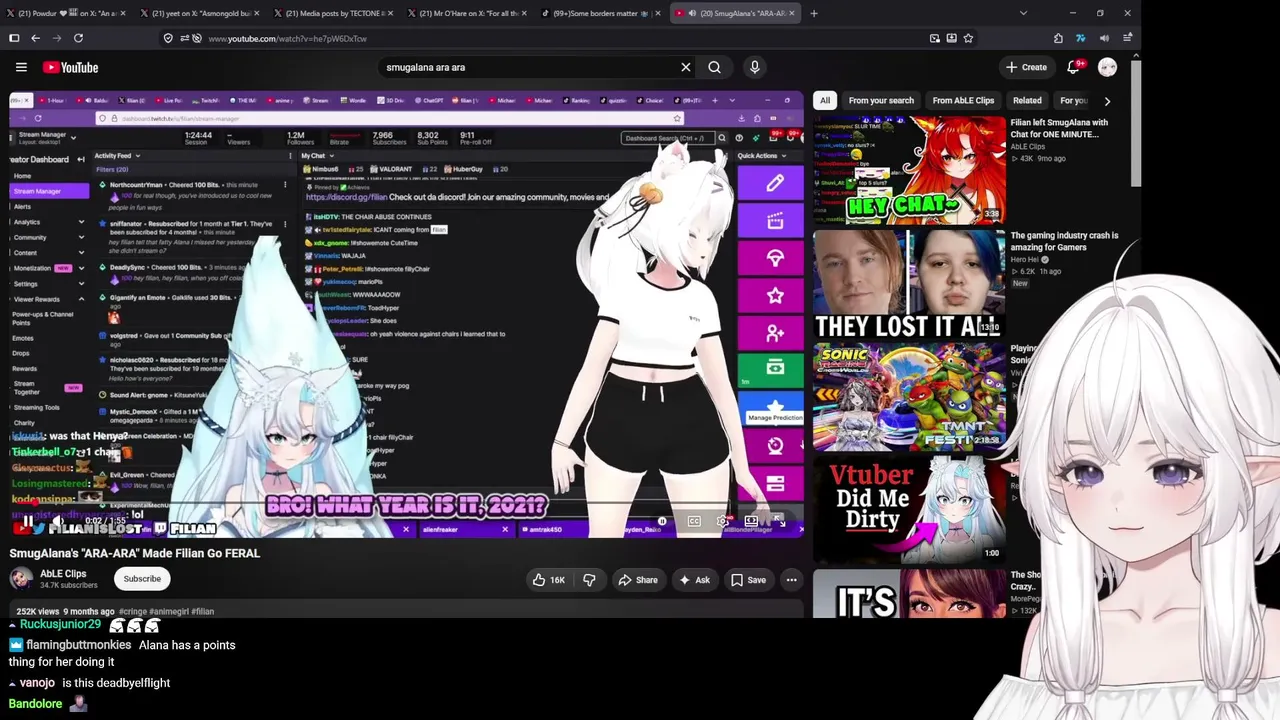The height and width of the screenshot is (720, 1280).
Task: Open the Sonic TMNT video thumbnail
Action: pyautogui.click(x=909, y=397)
